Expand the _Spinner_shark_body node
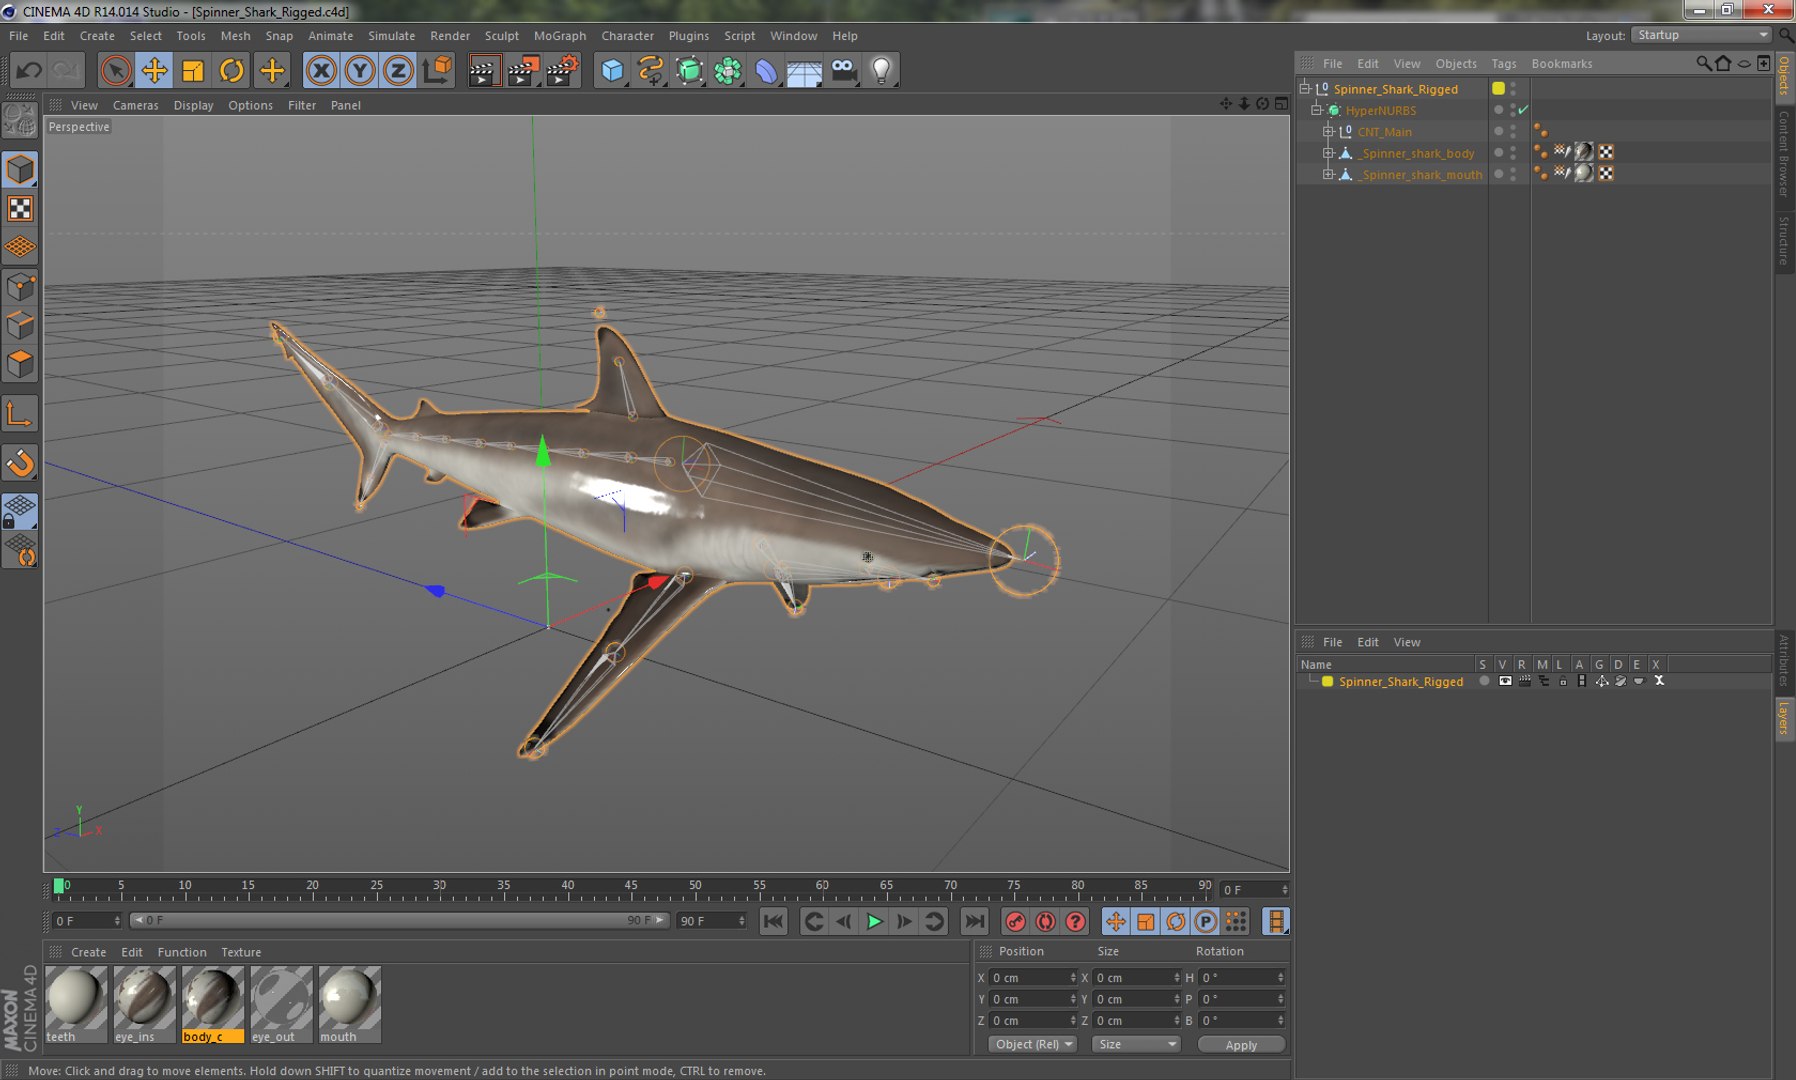The width and height of the screenshot is (1796, 1080). [1329, 153]
